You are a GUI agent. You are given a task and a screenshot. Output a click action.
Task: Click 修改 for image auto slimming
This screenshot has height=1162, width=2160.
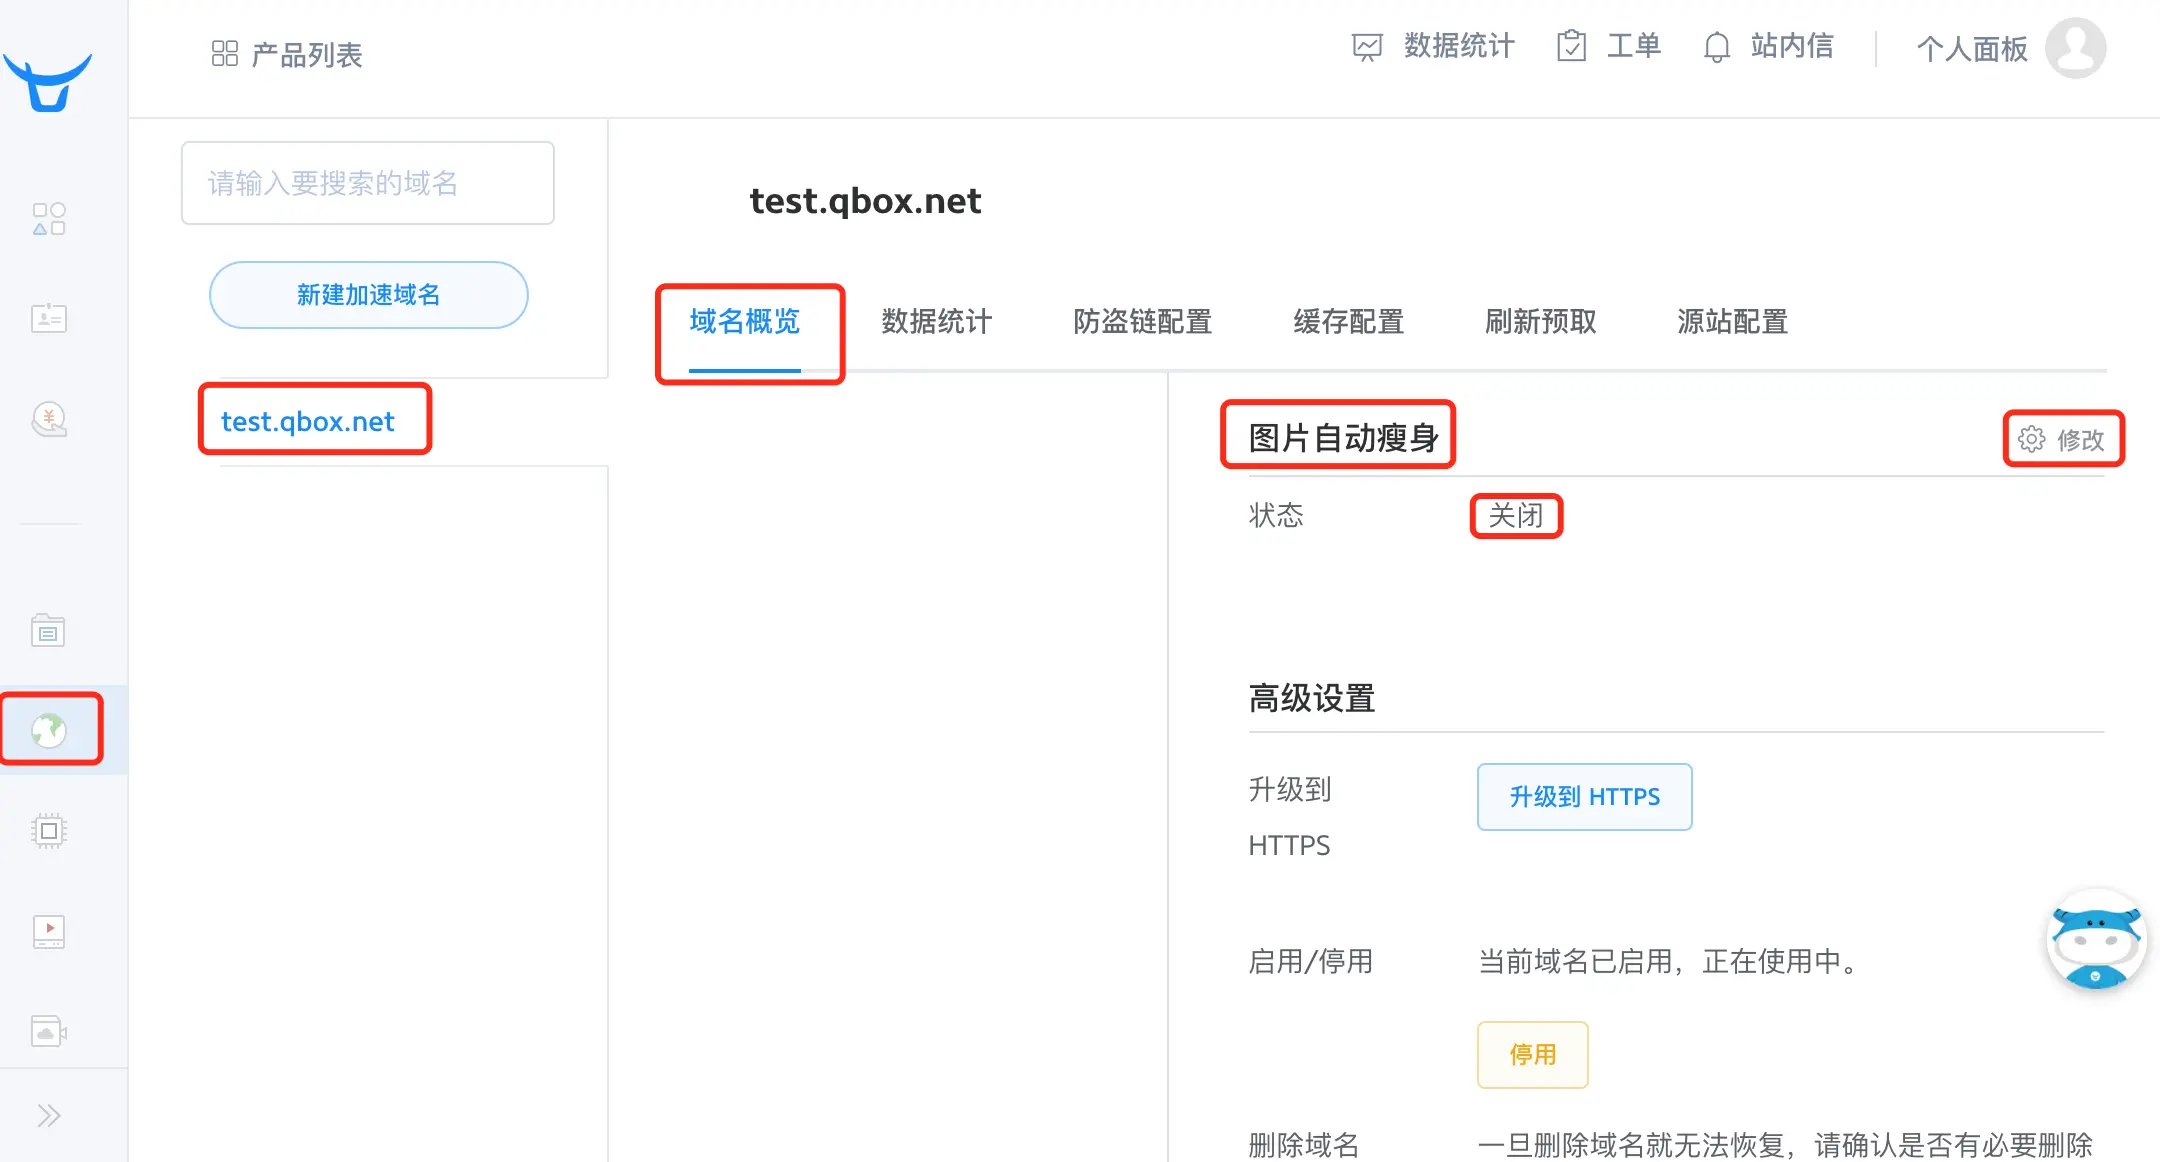pyautogui.click(x=2080, y=440)
